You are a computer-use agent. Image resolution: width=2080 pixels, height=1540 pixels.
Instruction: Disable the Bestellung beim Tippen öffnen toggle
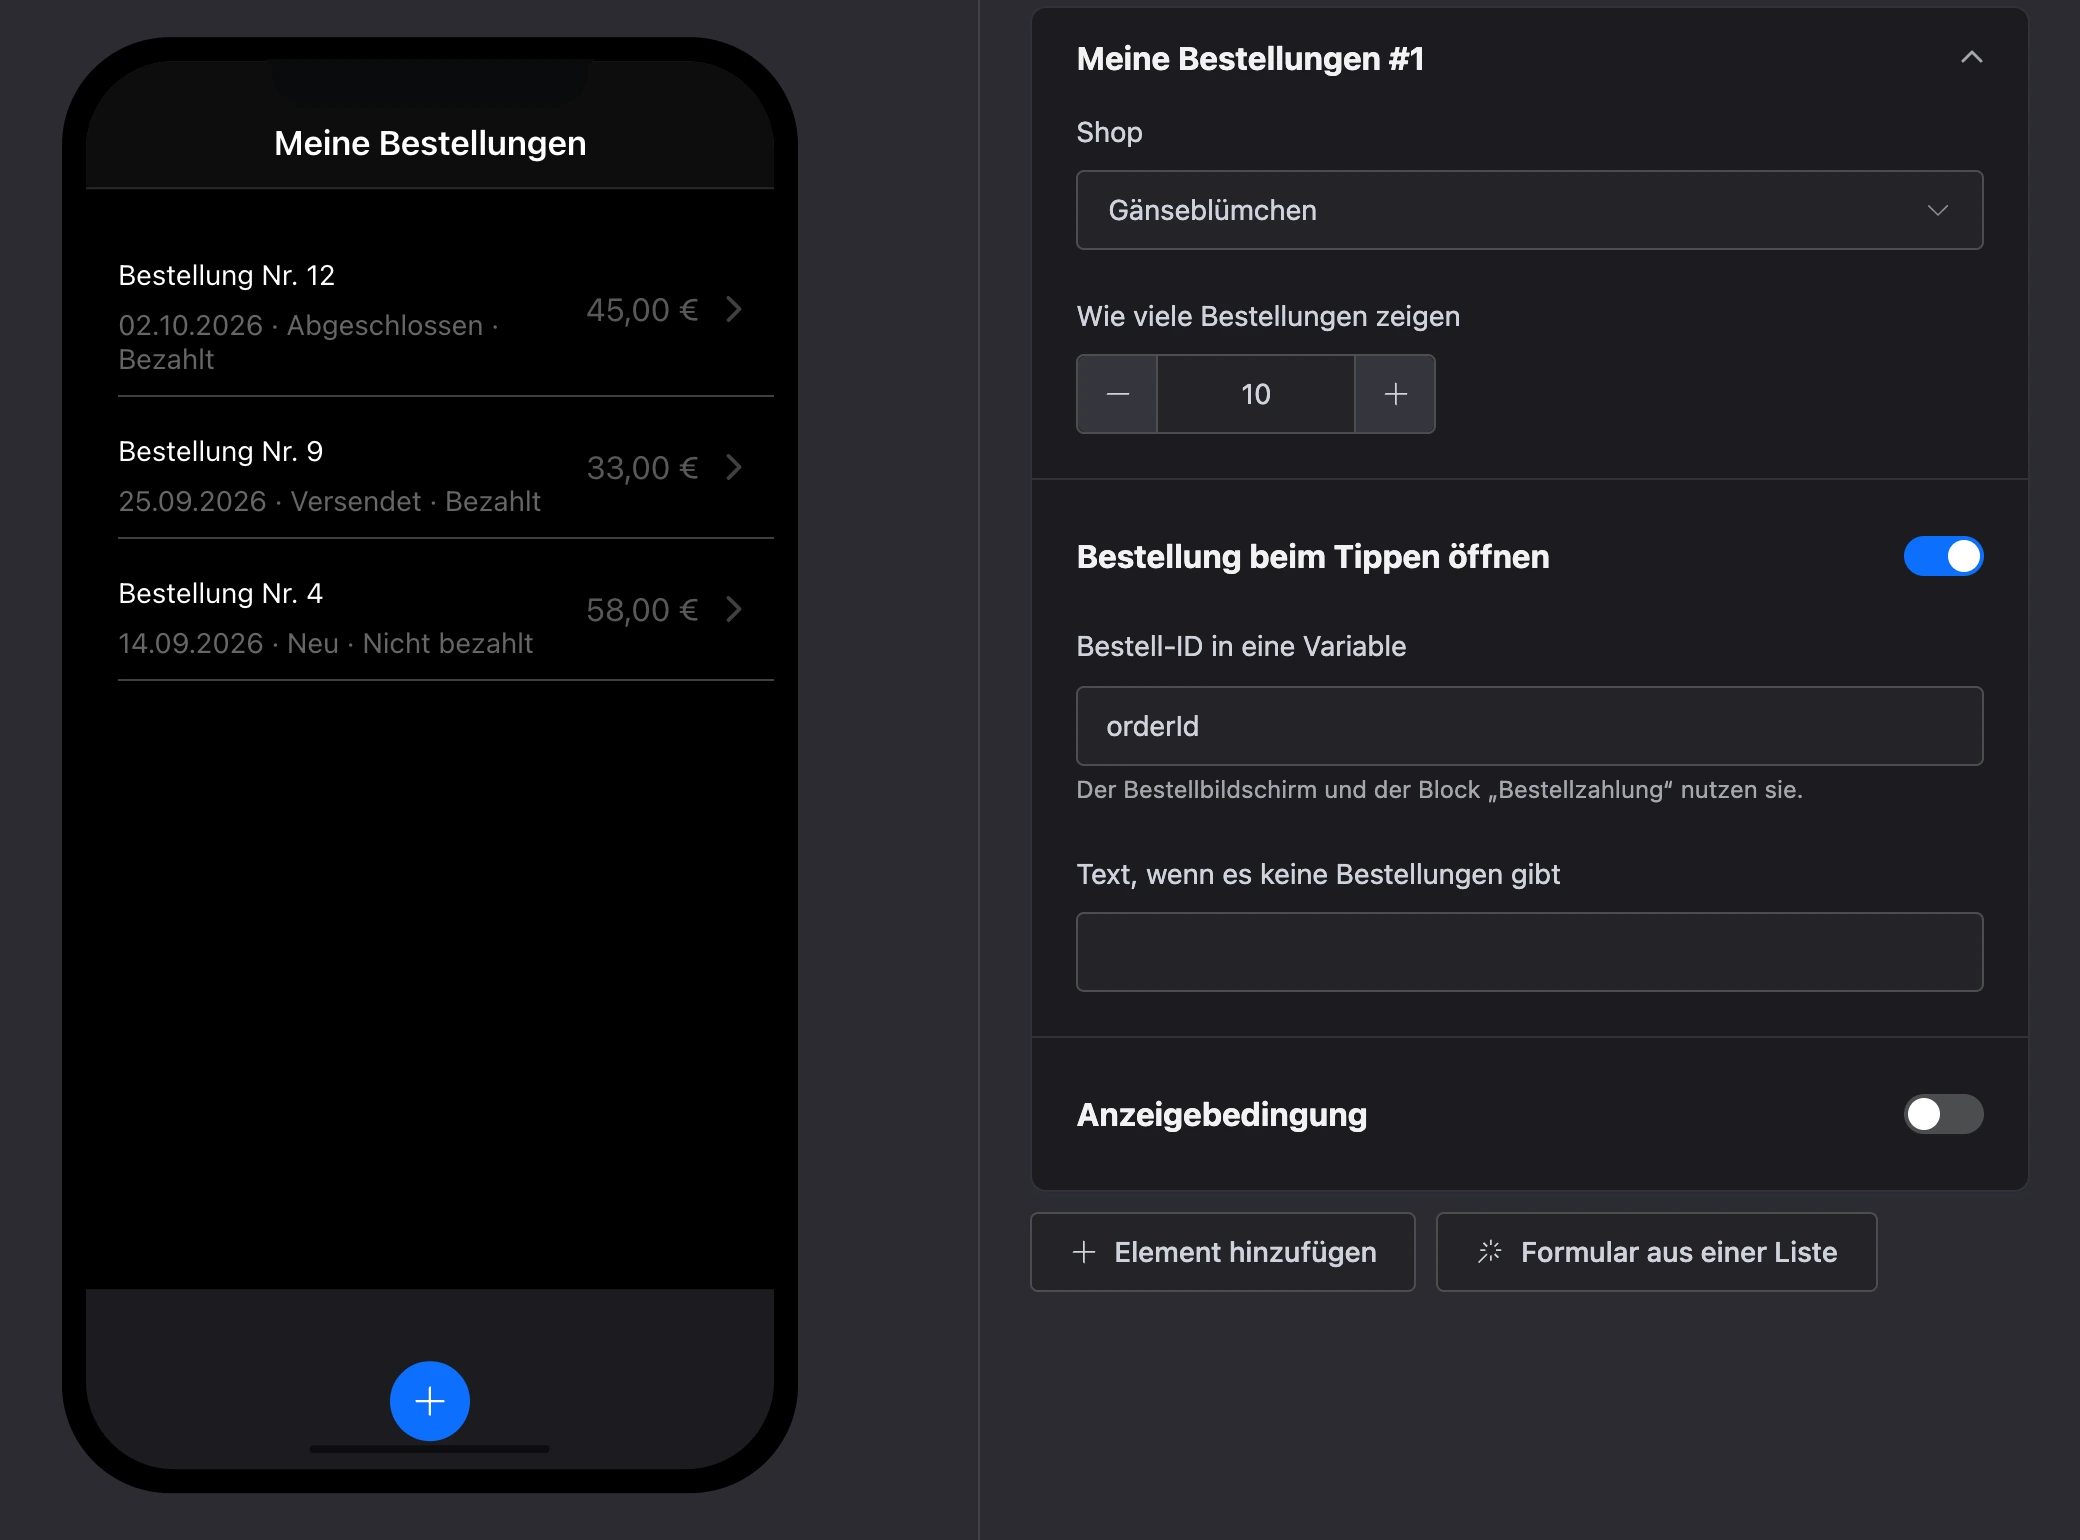tap(1943, 556)
